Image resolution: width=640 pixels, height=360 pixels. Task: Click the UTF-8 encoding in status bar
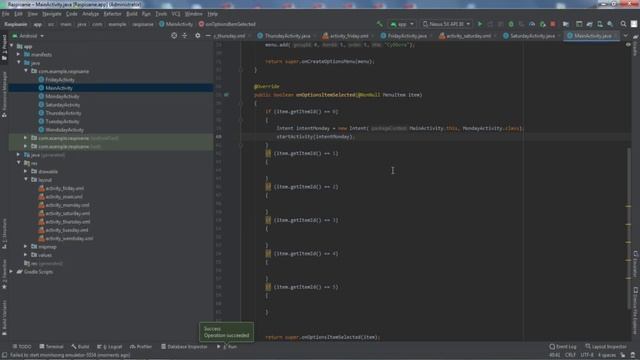[x=587, y=355]
